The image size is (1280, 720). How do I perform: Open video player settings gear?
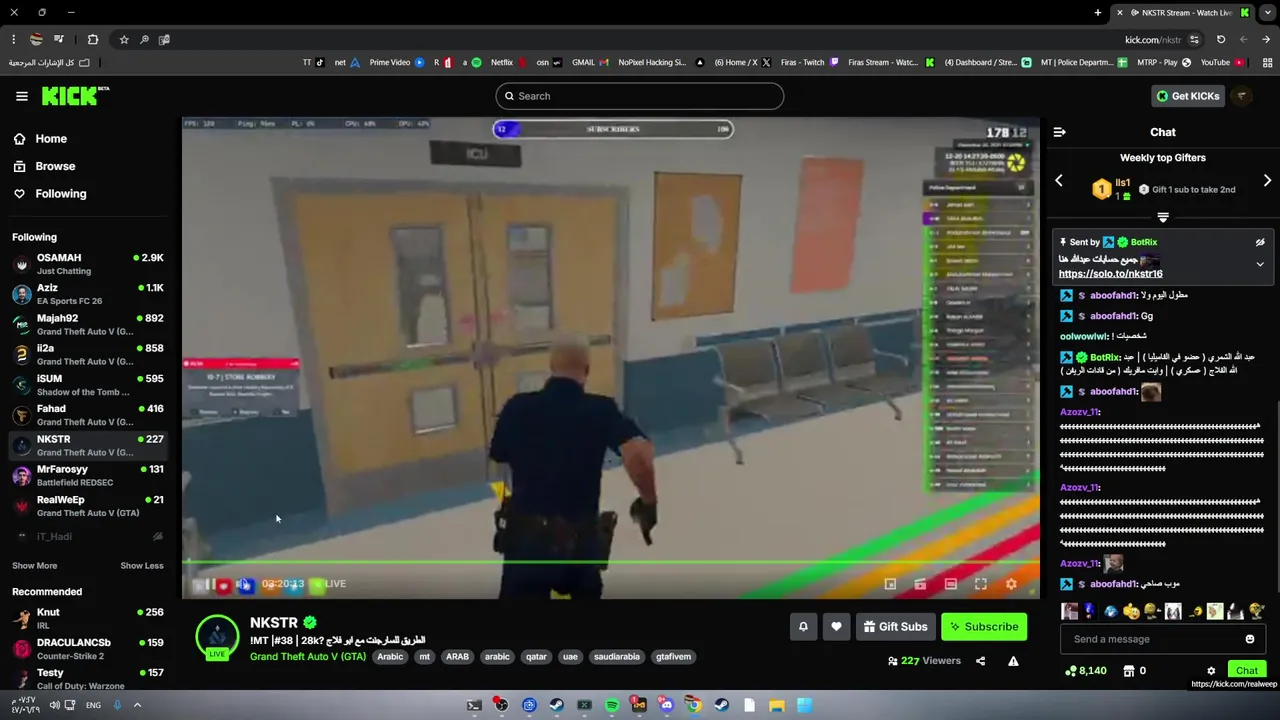pyautogui.click(x=1011, y=584)
